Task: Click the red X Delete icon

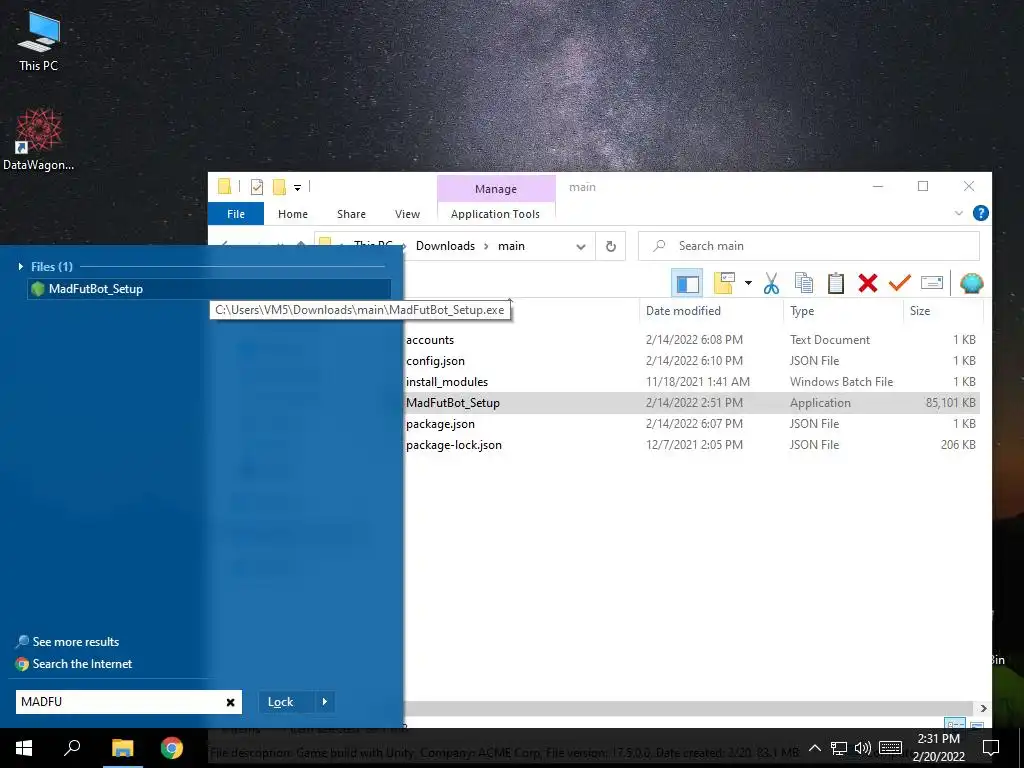Action: pos(868,283)
